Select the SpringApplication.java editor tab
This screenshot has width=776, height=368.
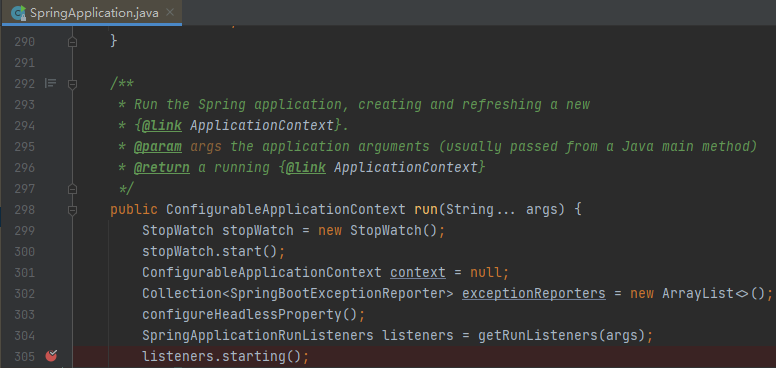(x=91, y=12)
